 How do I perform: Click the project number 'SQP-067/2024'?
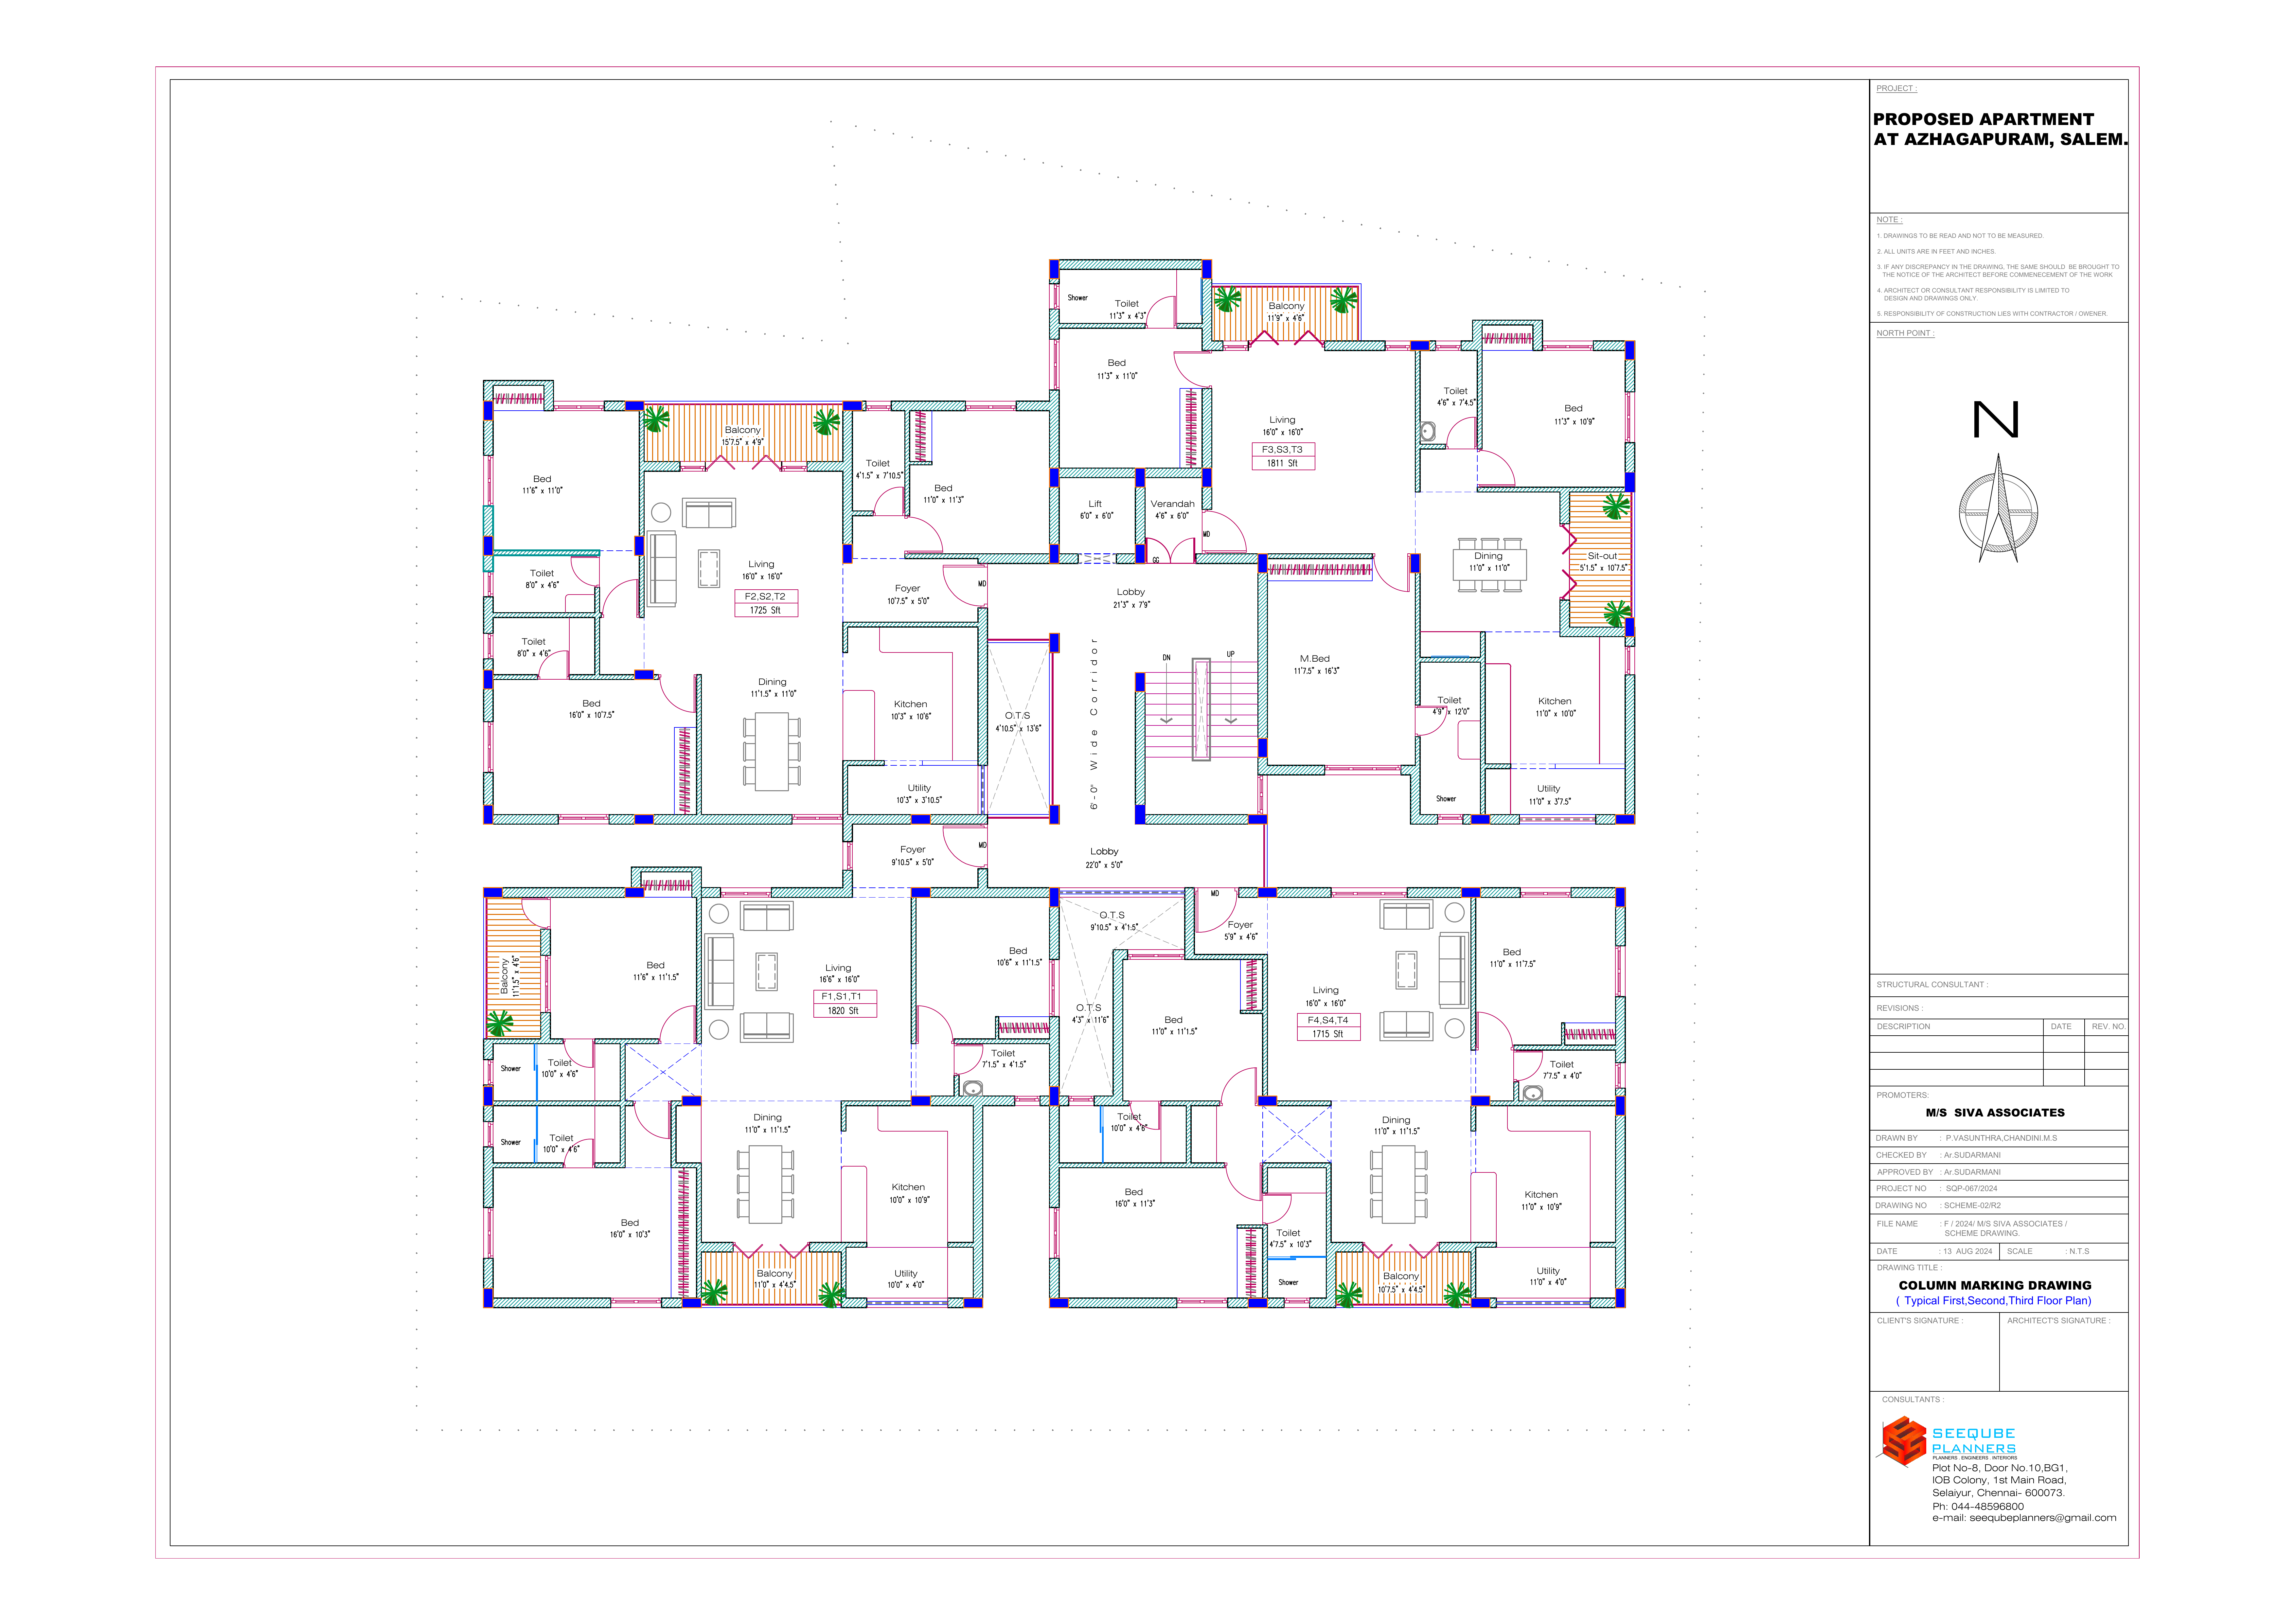pyautogui.click(x=1971, y=1189)
